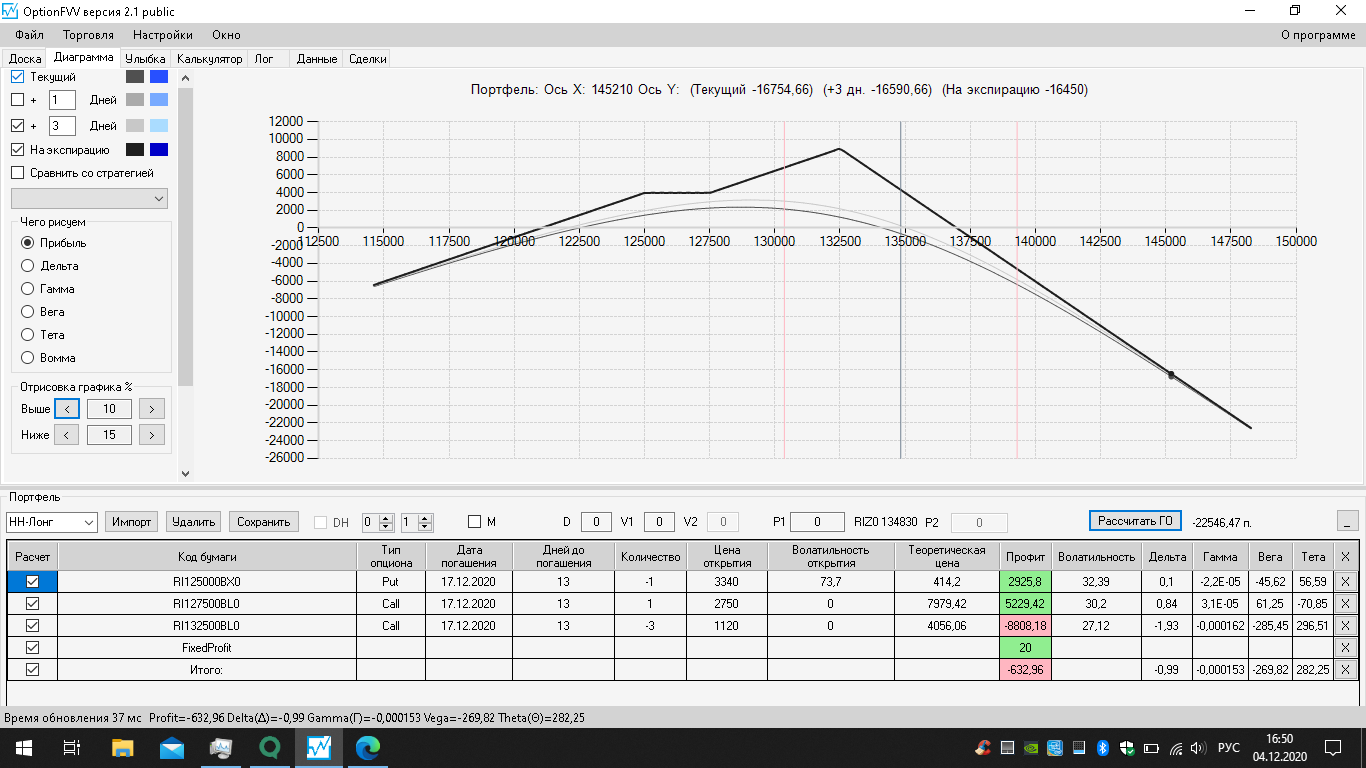Click the Импорт button
This screenshot has width=1366, height=768.
pos(132,522)
